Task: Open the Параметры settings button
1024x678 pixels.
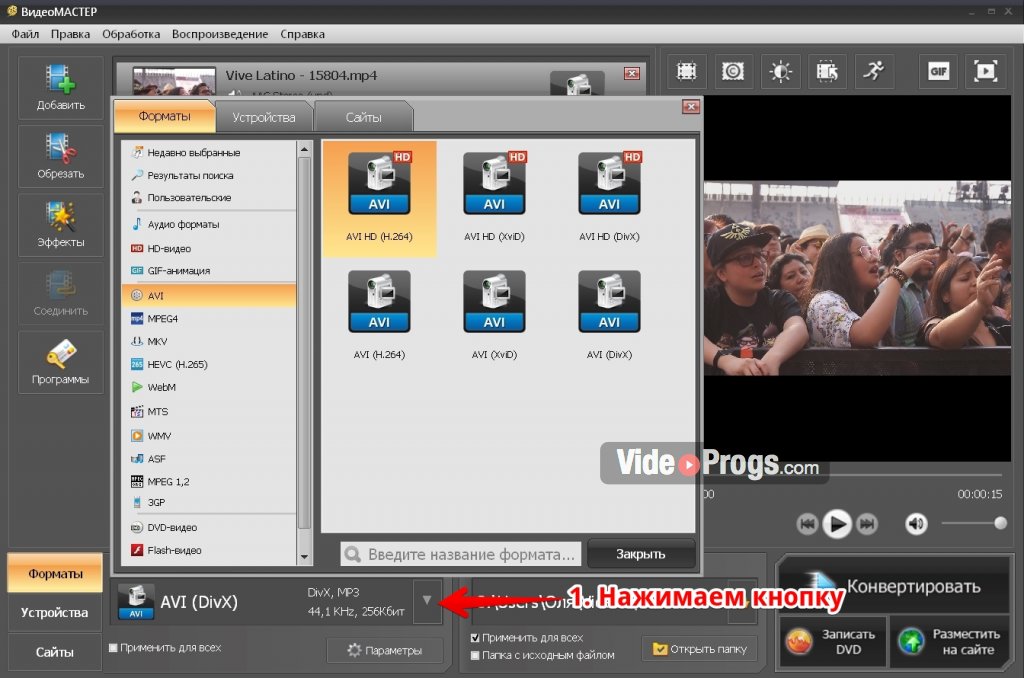Action: click(385, 651)
